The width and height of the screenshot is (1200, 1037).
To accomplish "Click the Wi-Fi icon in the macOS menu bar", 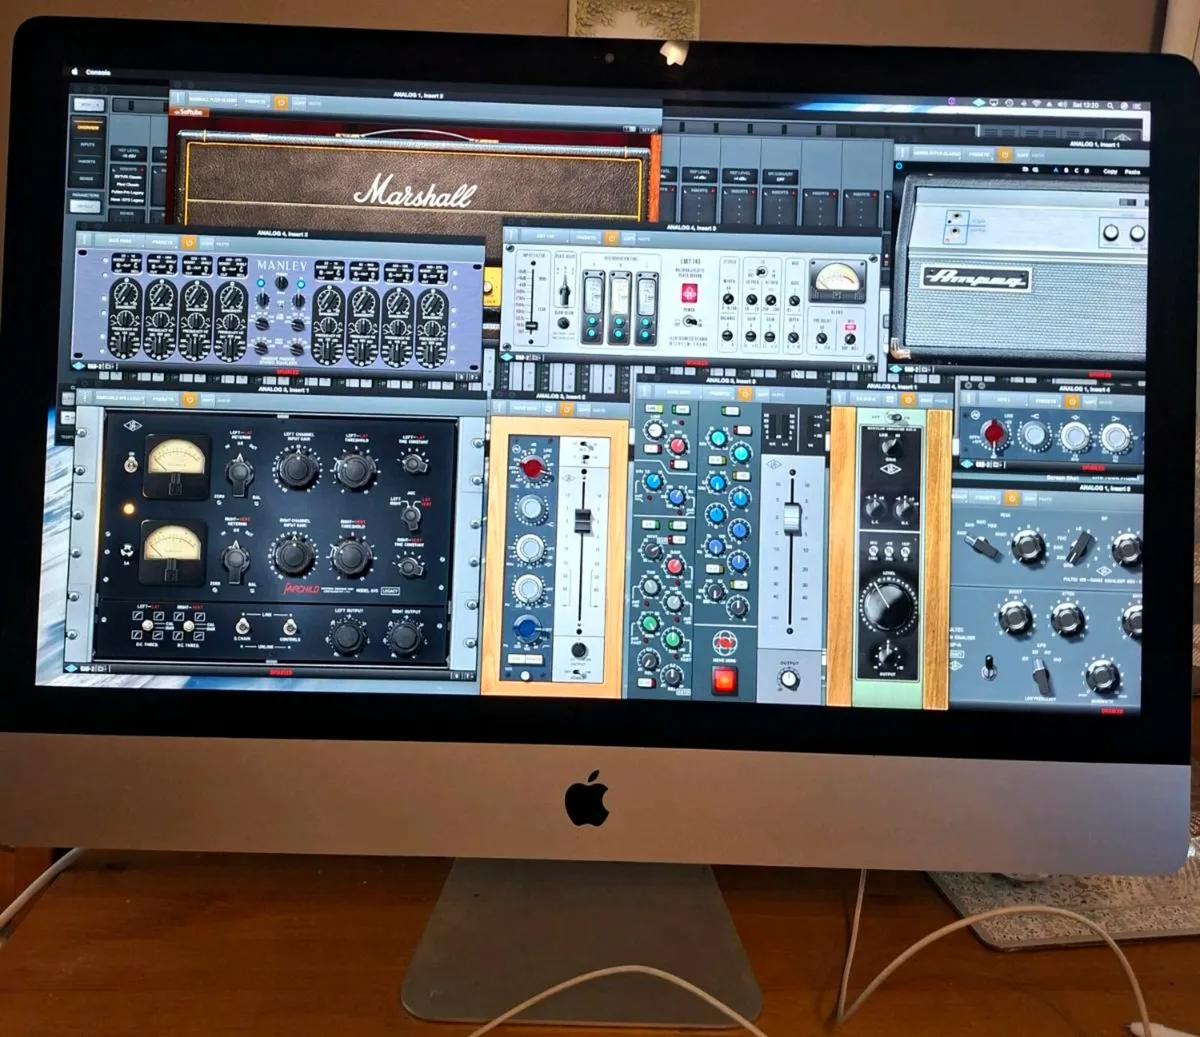I will [1037, 103].
